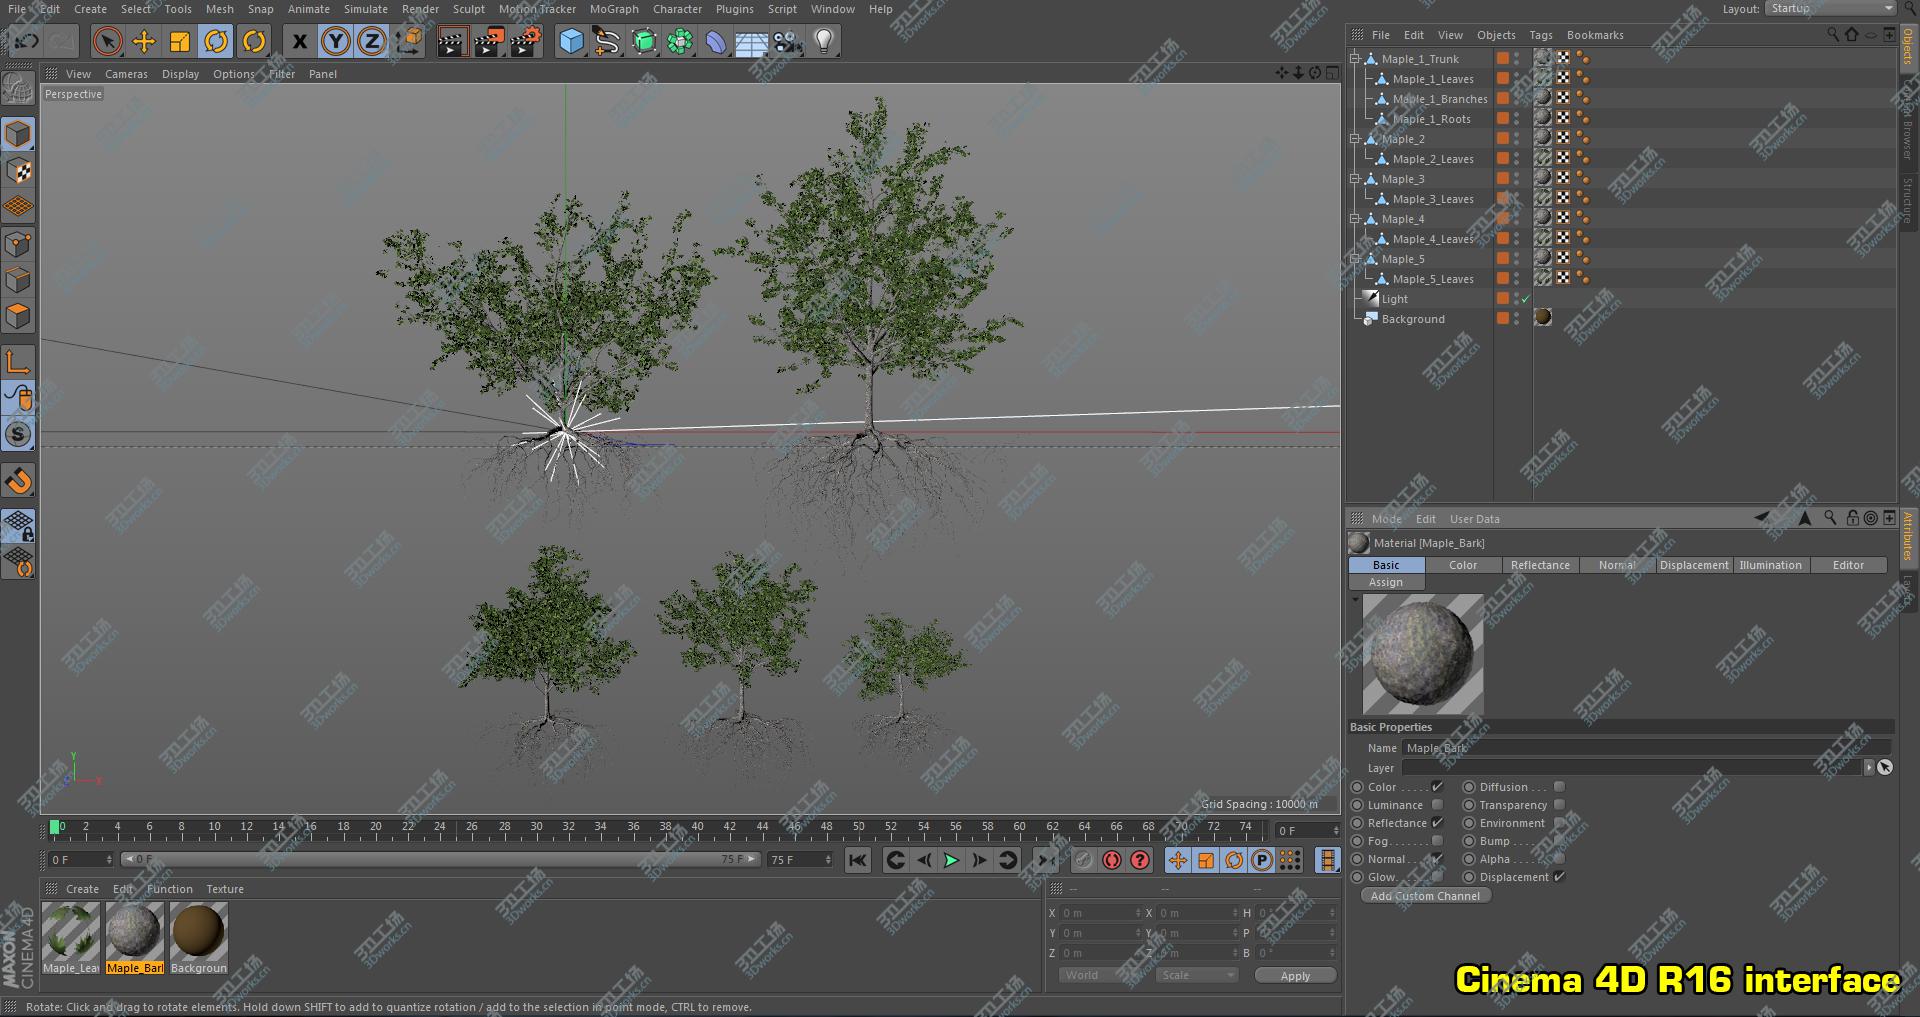Click the Add Custom Channel button
The width and height of the screenshot is (1920, 1017).
(x=1425, y=896)
